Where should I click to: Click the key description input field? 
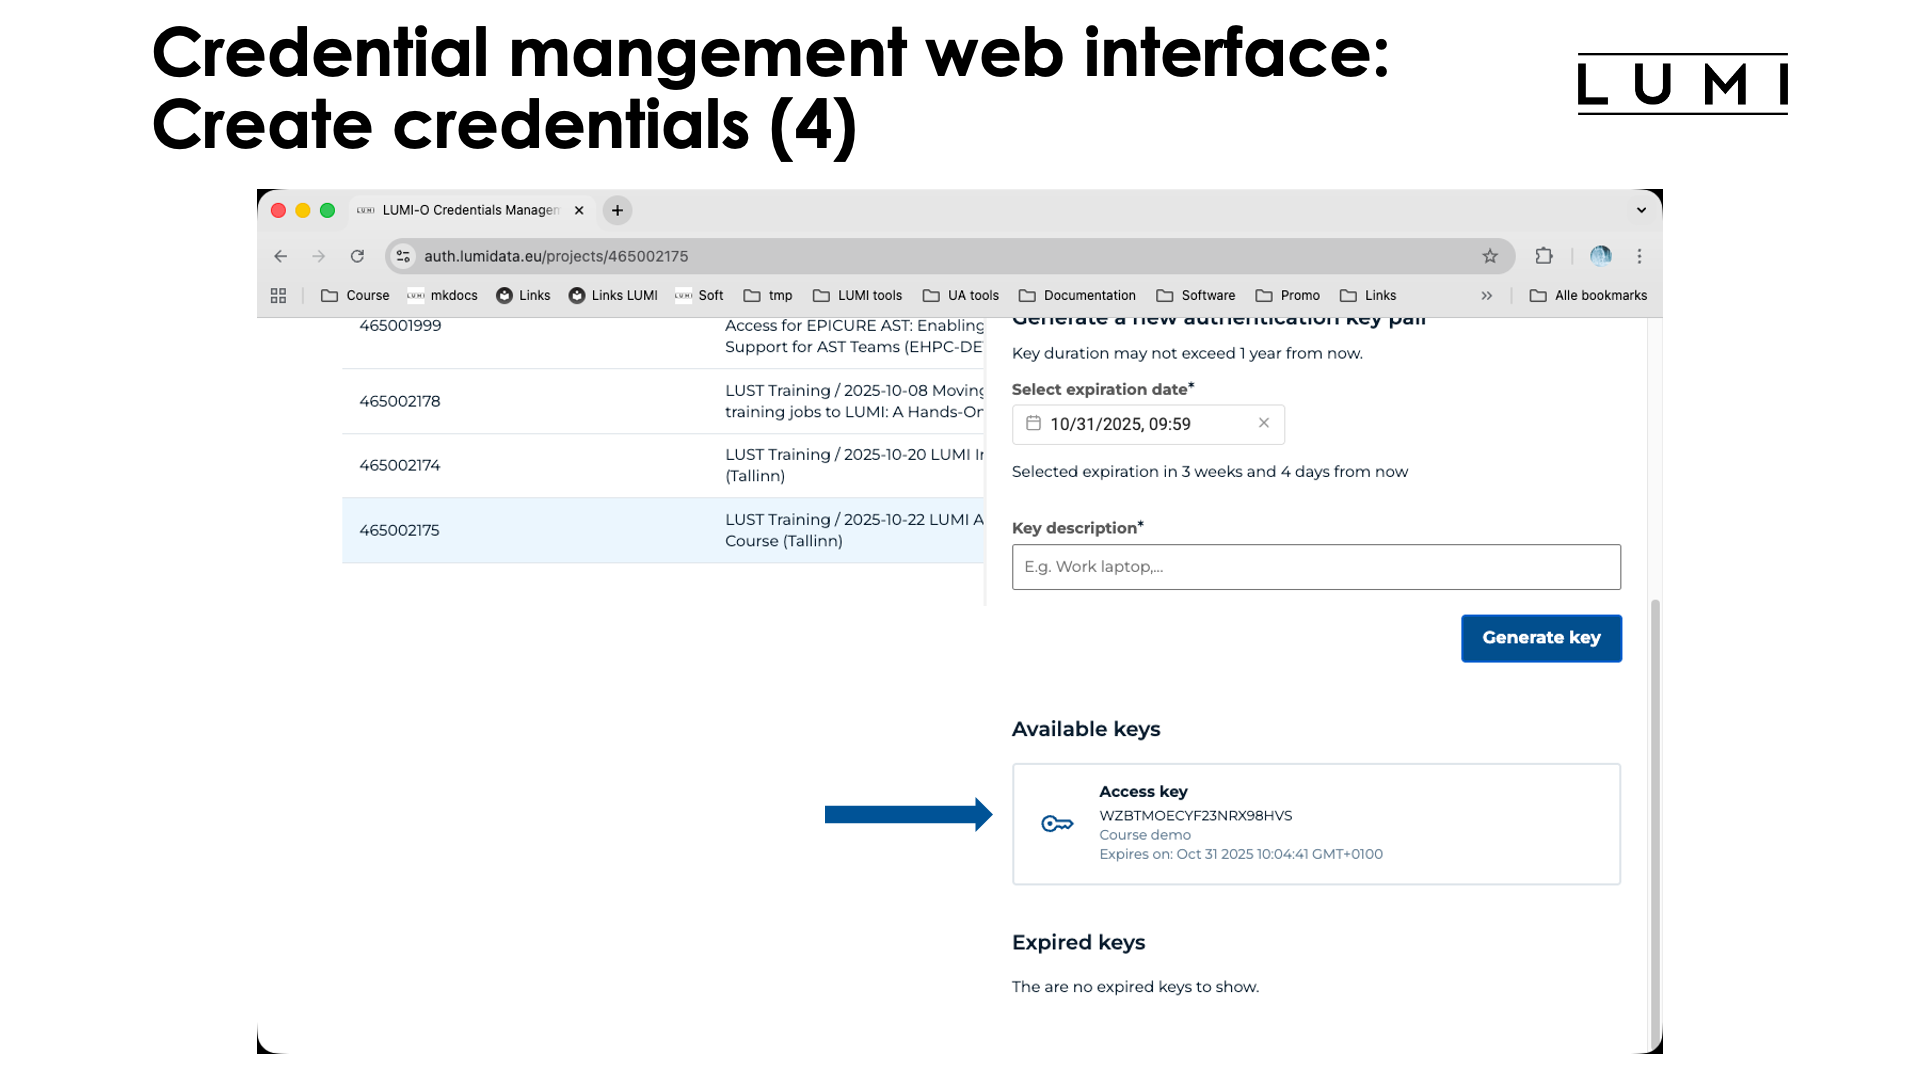pos(1316,566)
